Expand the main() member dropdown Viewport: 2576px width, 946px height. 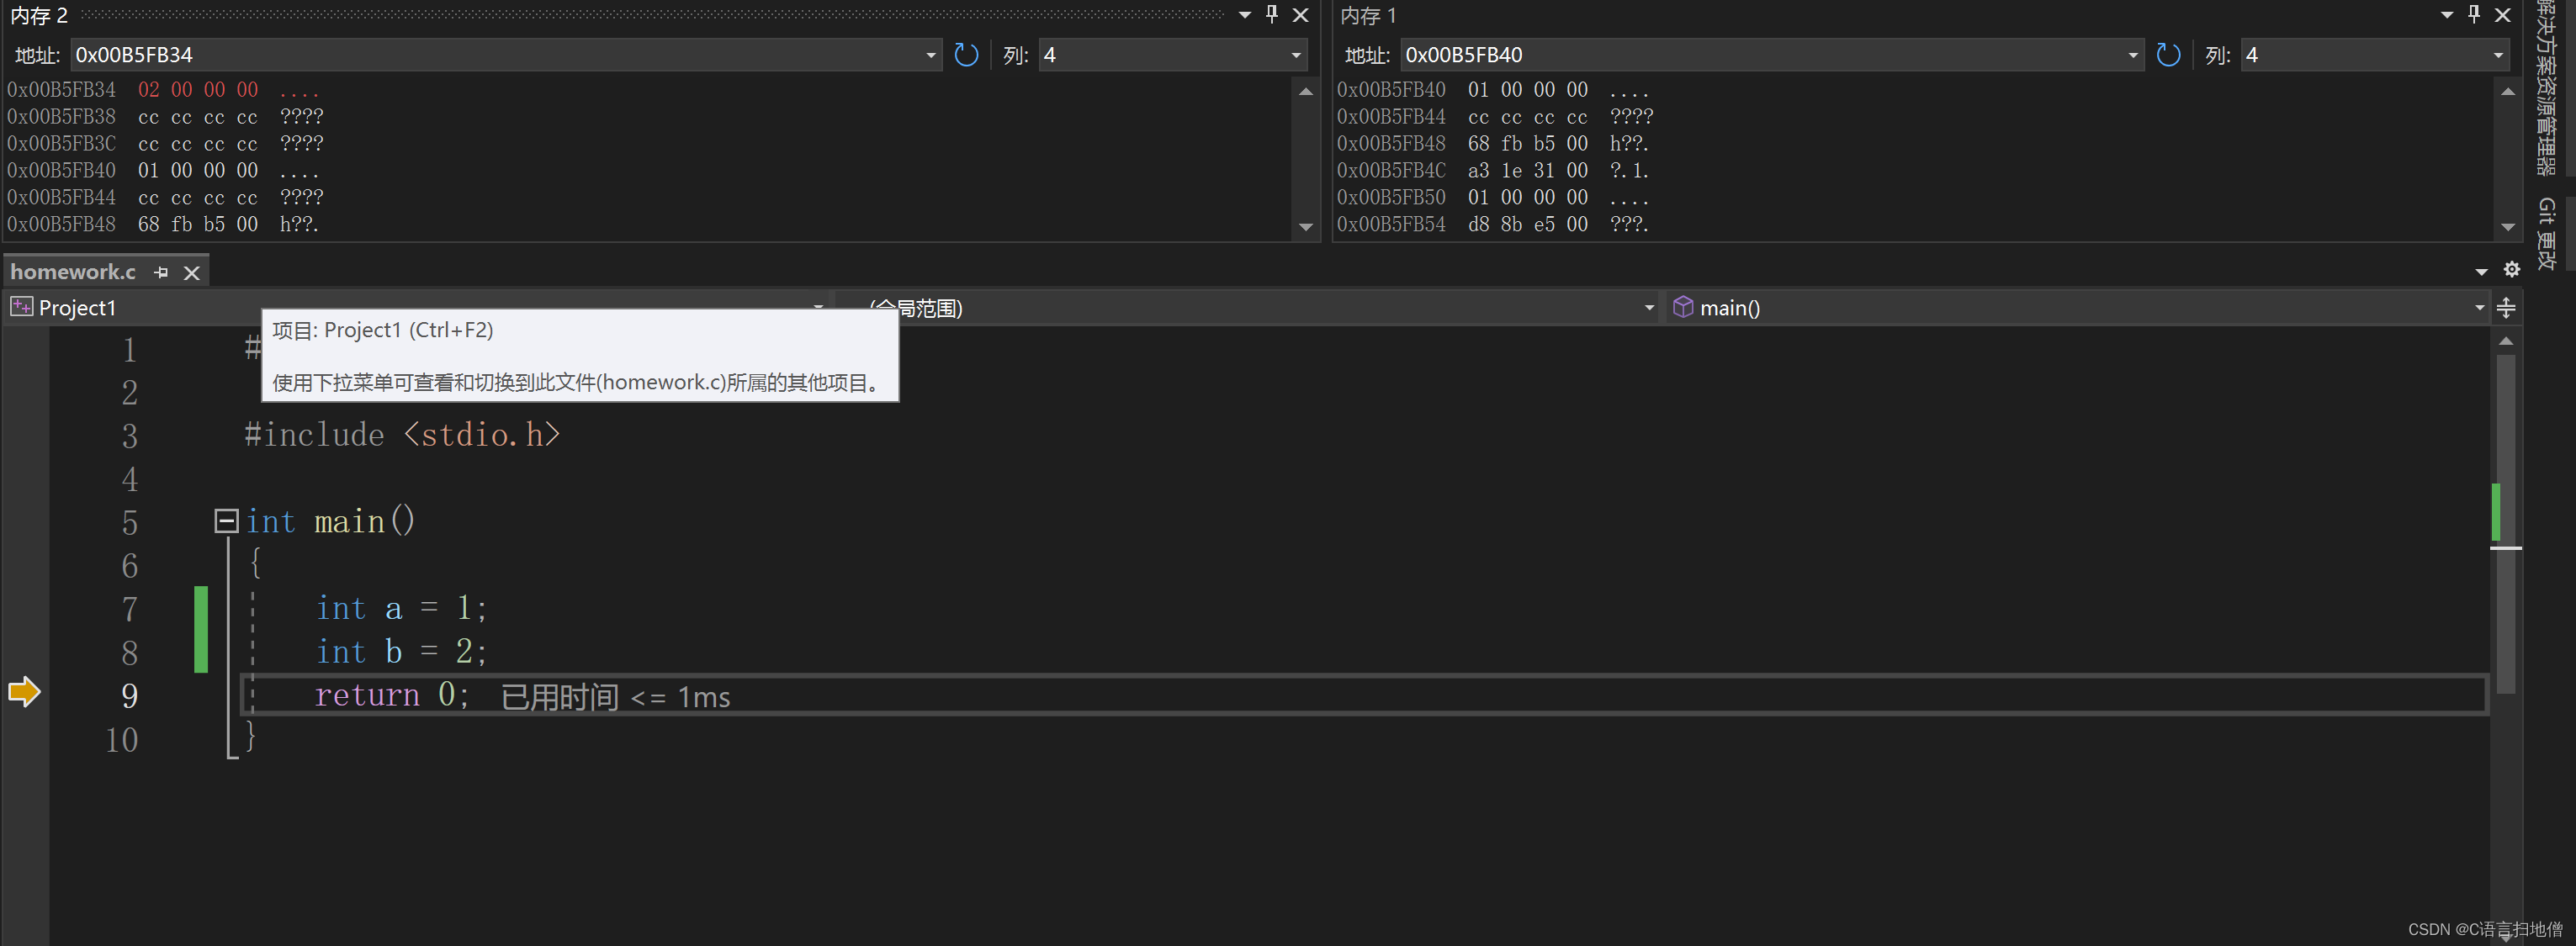click(2479, 308)
